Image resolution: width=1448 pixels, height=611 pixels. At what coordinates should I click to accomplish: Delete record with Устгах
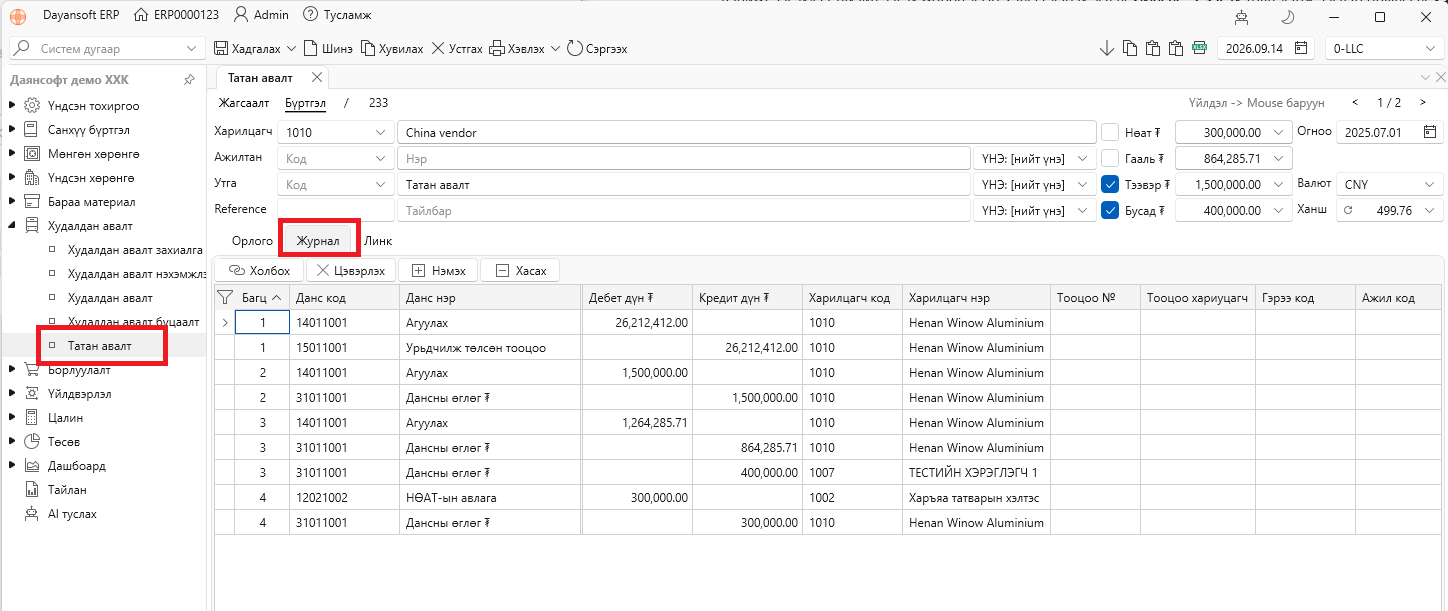pos(457,48)
